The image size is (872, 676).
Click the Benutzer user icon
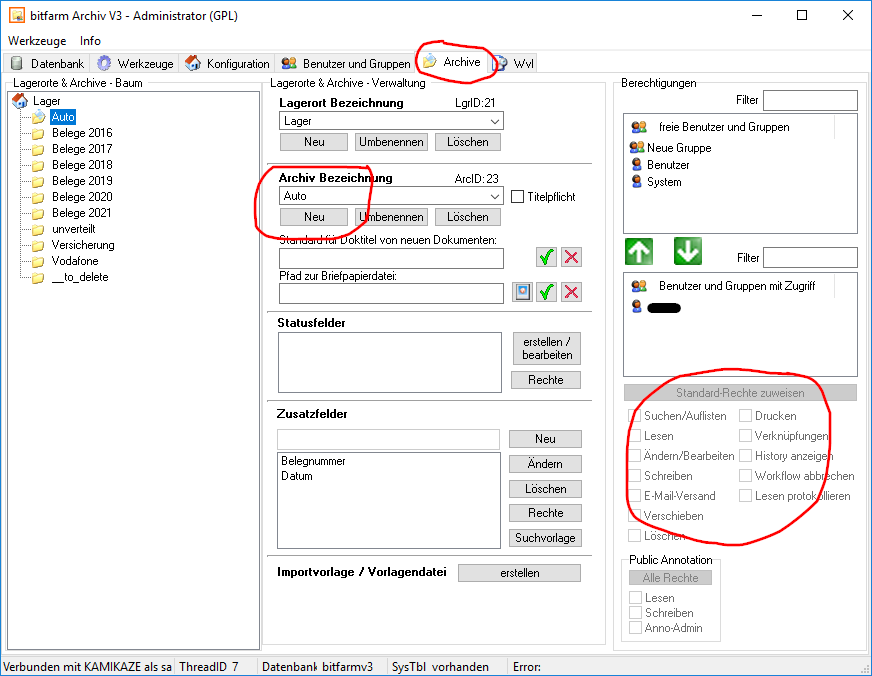click(x=637, y=165)
